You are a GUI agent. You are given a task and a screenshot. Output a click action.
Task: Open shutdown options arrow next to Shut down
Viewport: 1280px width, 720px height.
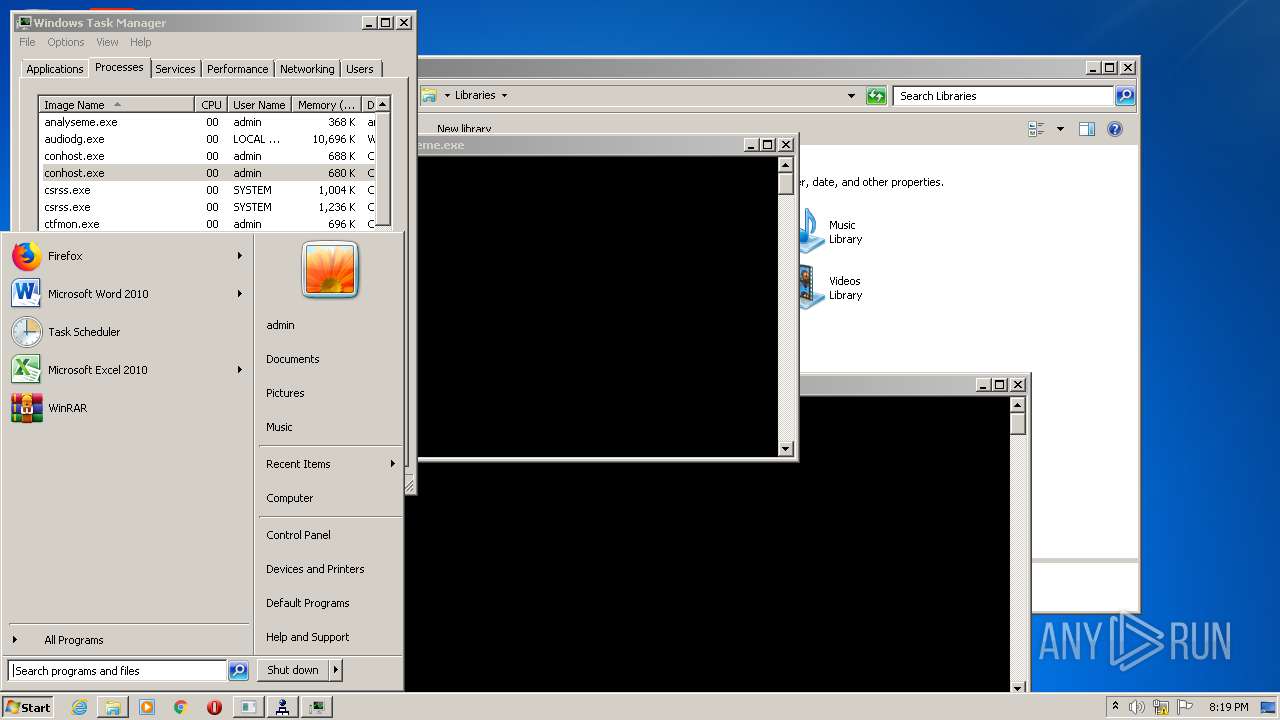336,670
